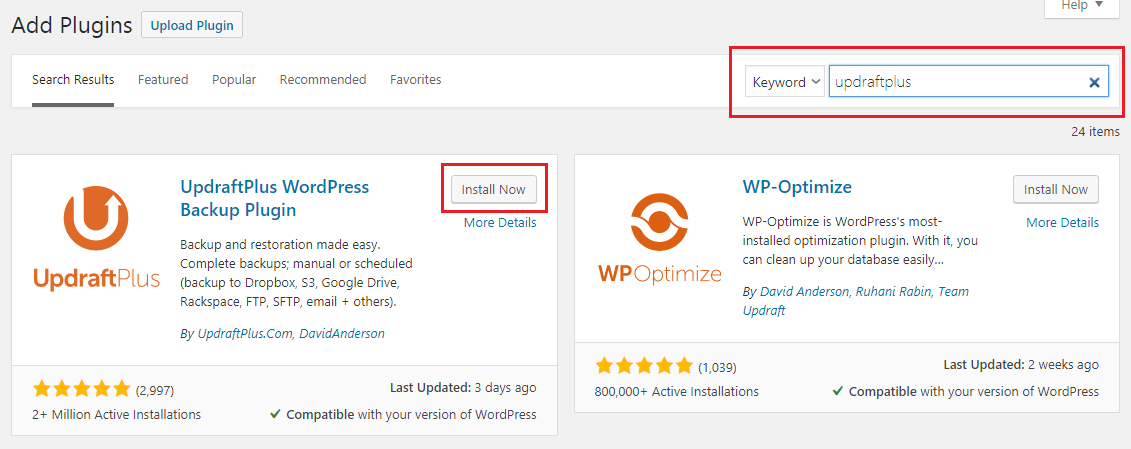Click the UpdraftPlus plugin logo
Screen dimensions: 1131x449
pyautogui.click(x=97, y=238)
